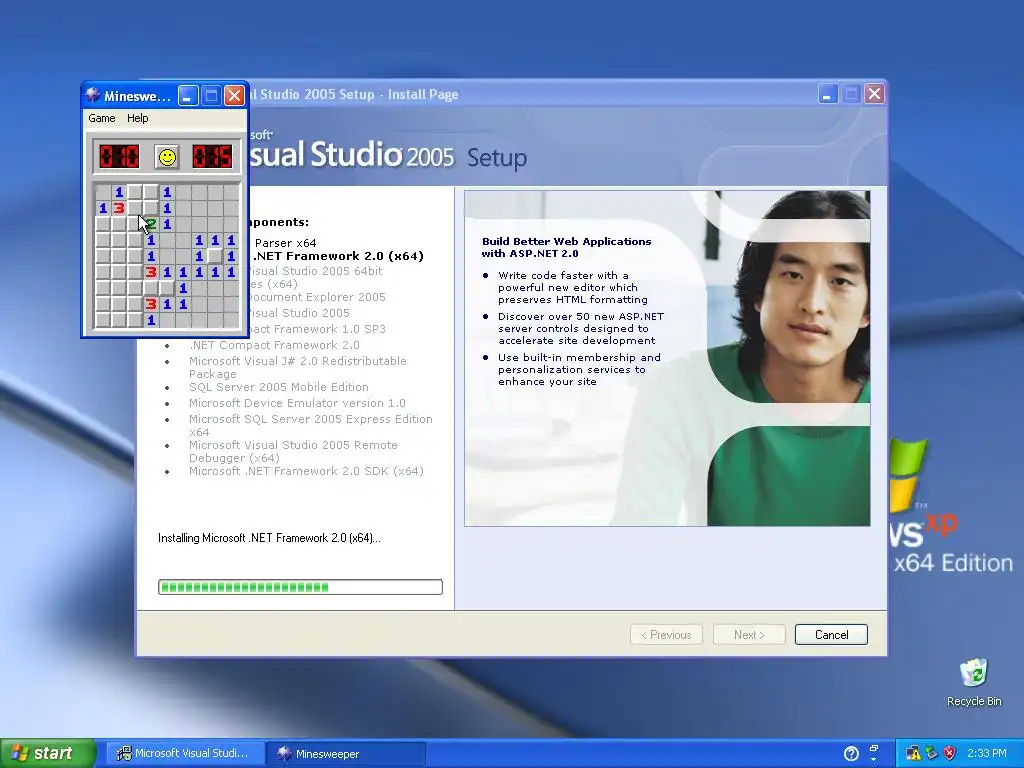Click the language bar restore icon
Image resolution: width=1024 pixels, height=768 pixels.
(874, 748)
